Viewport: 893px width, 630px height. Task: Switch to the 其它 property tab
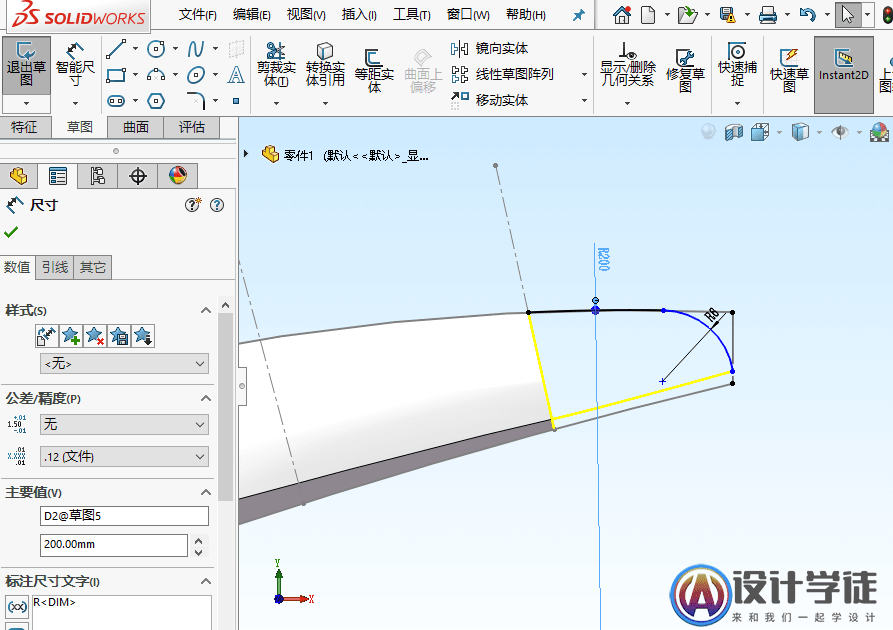point(92,267)
